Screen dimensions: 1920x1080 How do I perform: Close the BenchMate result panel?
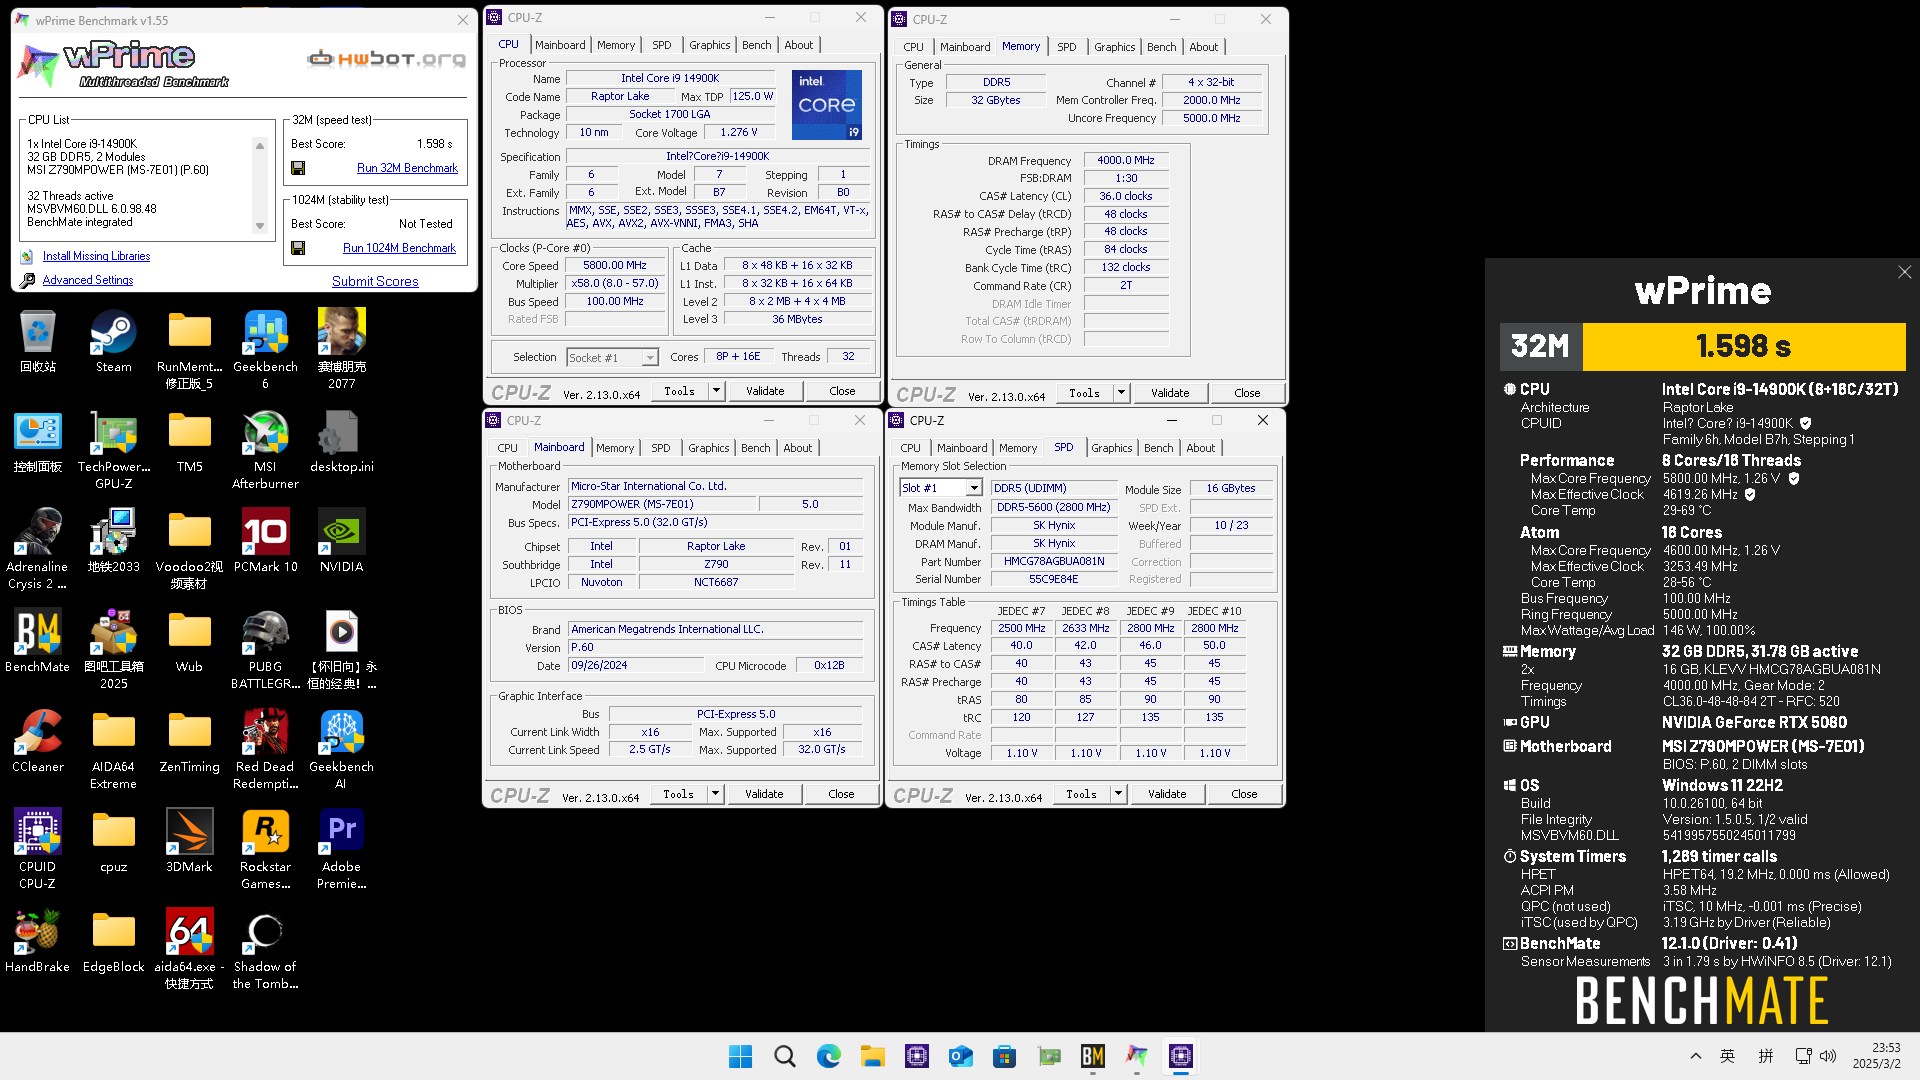tap(1904, 272)
